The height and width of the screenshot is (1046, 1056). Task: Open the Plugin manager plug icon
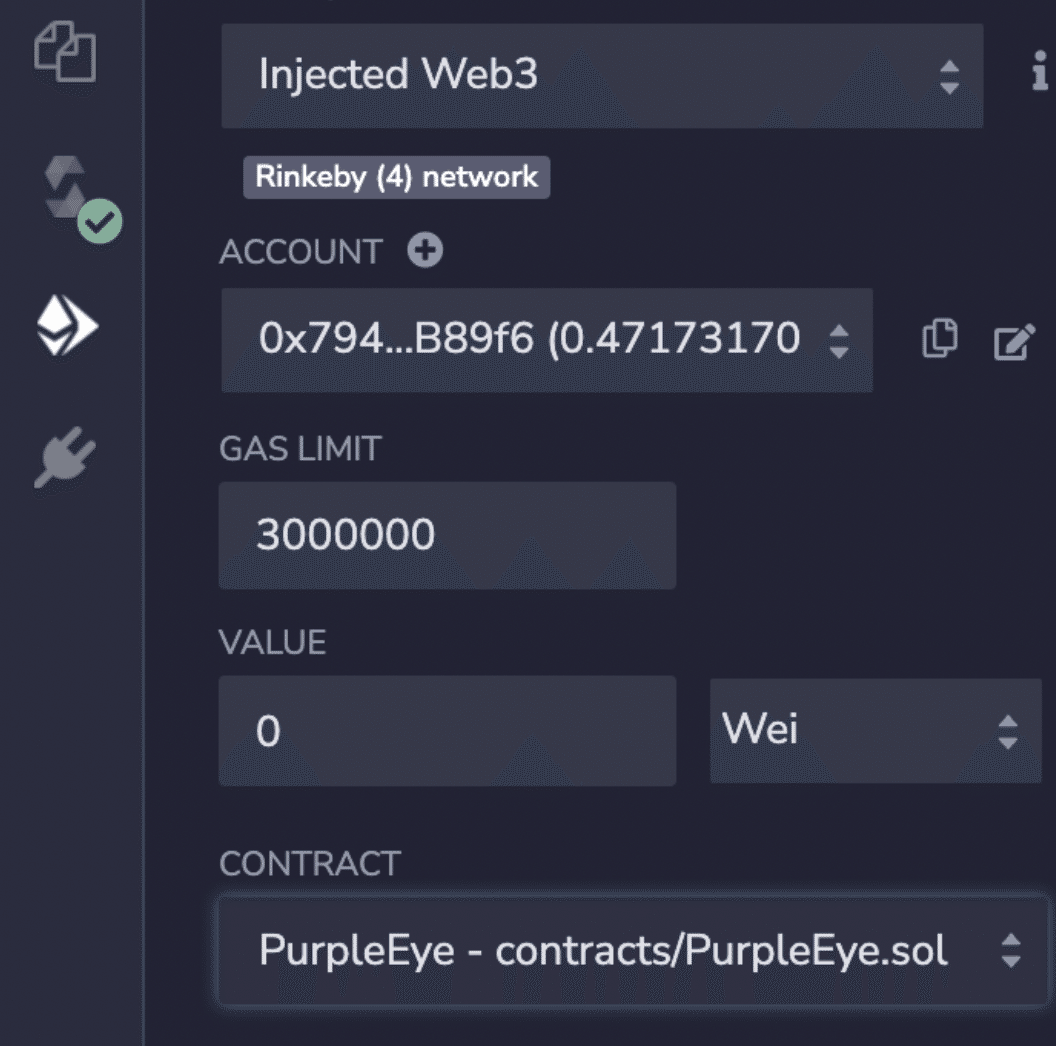point(65,457)
